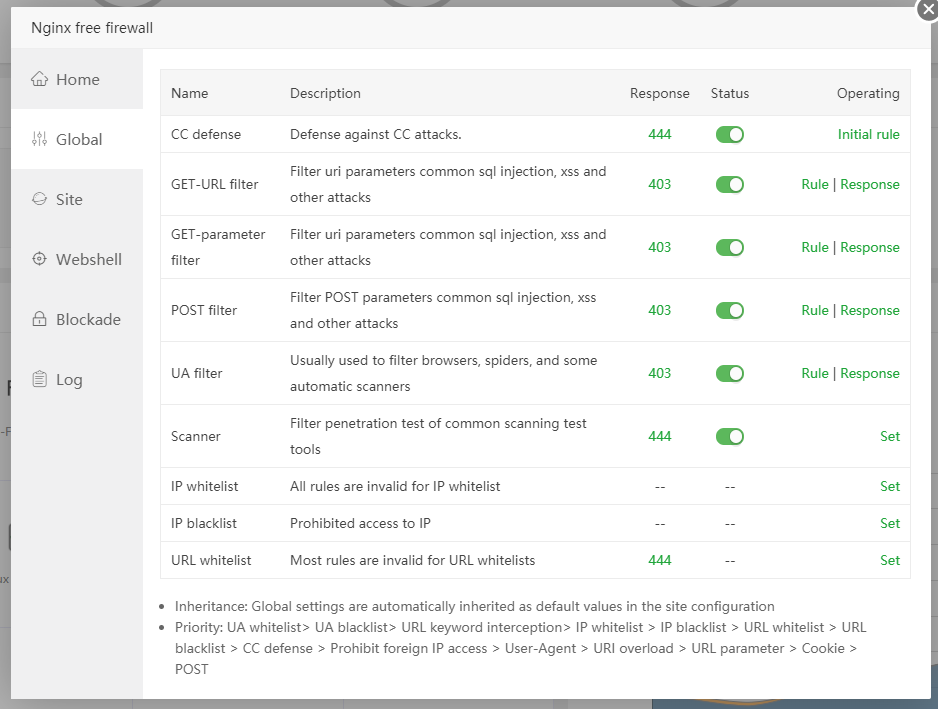This screenshot has width=938, height=709.
Task: Click the Site planet icon
Action: (40, 199)
